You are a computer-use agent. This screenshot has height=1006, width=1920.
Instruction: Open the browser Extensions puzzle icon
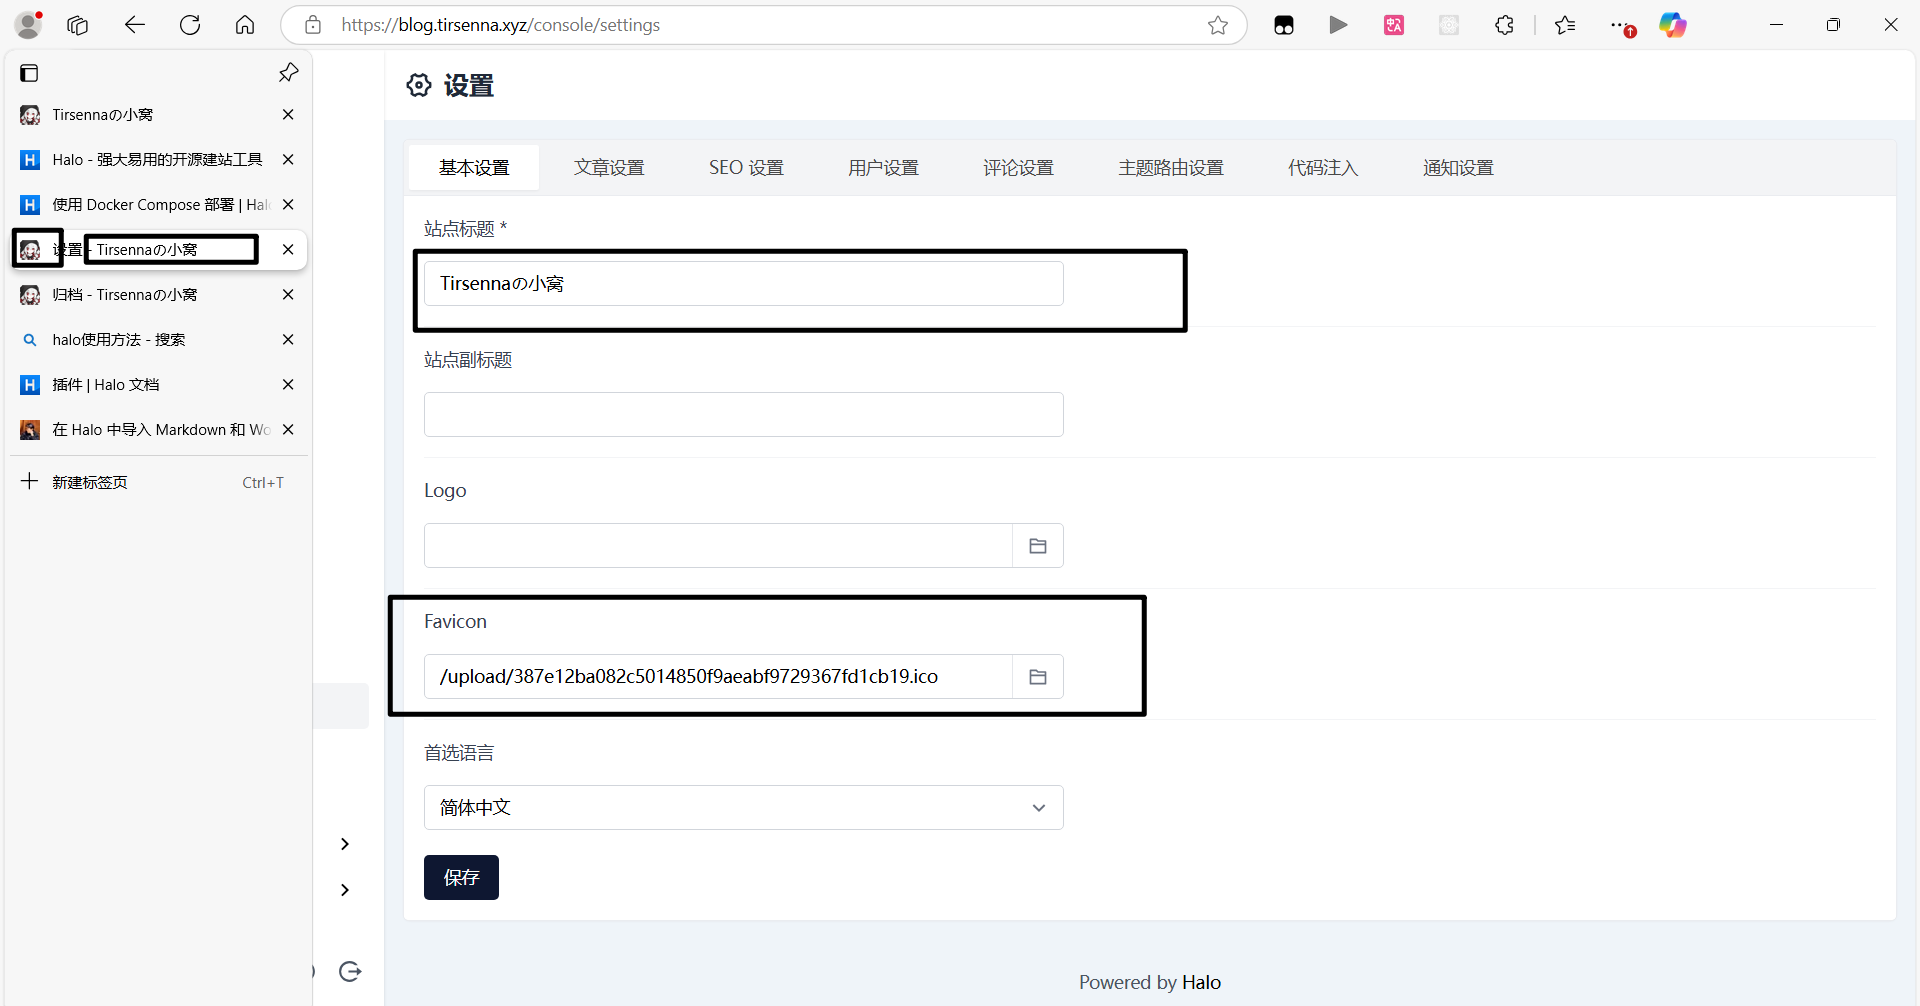1504,25
